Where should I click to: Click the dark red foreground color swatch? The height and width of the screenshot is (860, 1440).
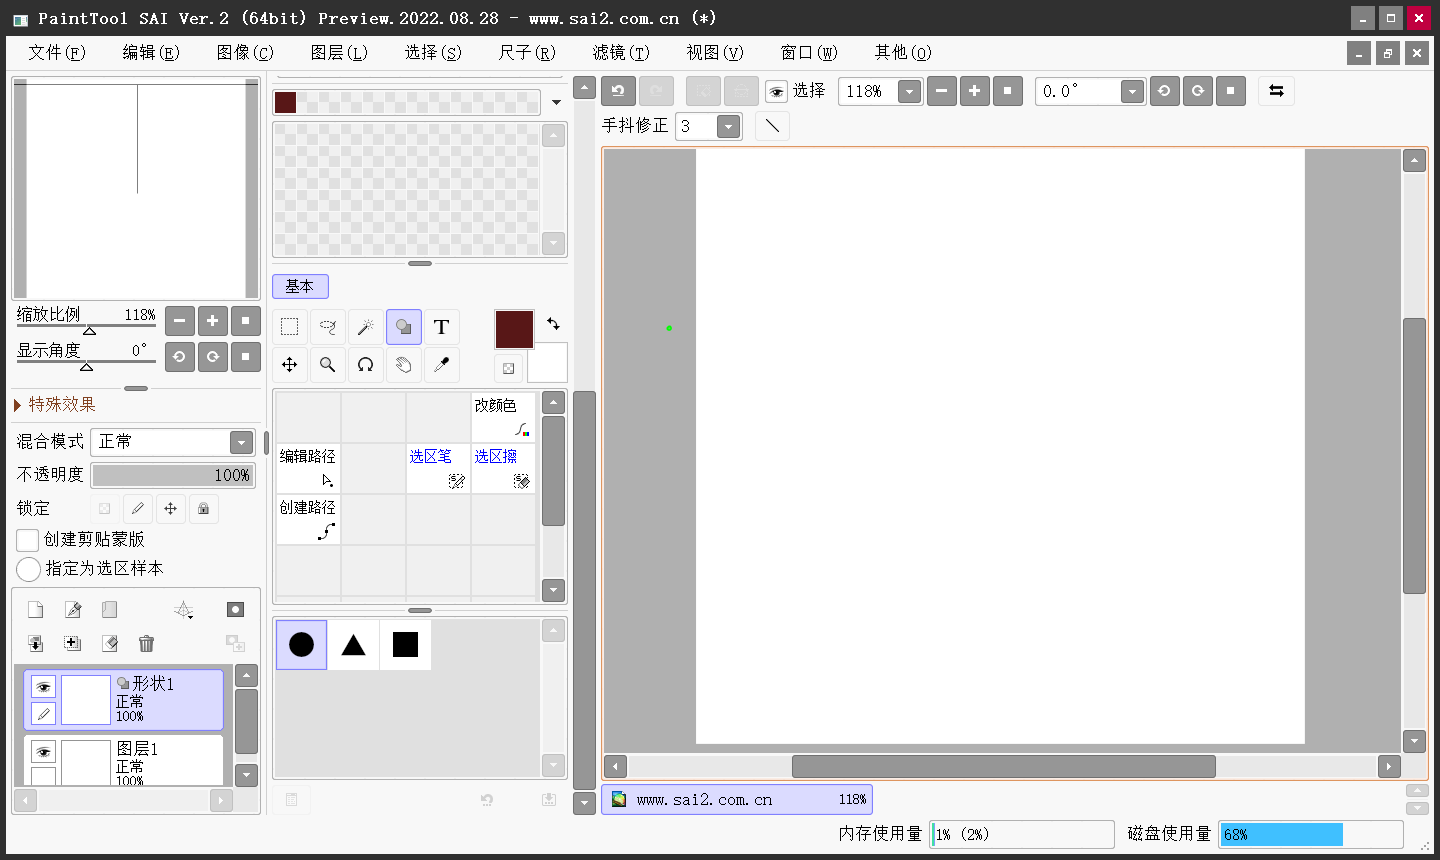click(x=514, y=329)
